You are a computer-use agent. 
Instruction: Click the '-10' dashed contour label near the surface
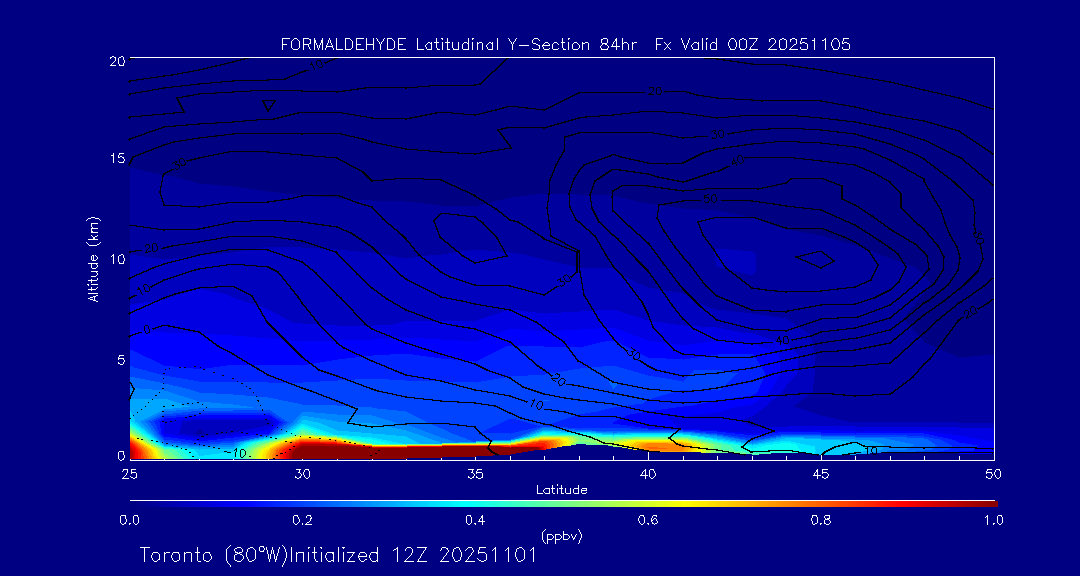point(236,453)
